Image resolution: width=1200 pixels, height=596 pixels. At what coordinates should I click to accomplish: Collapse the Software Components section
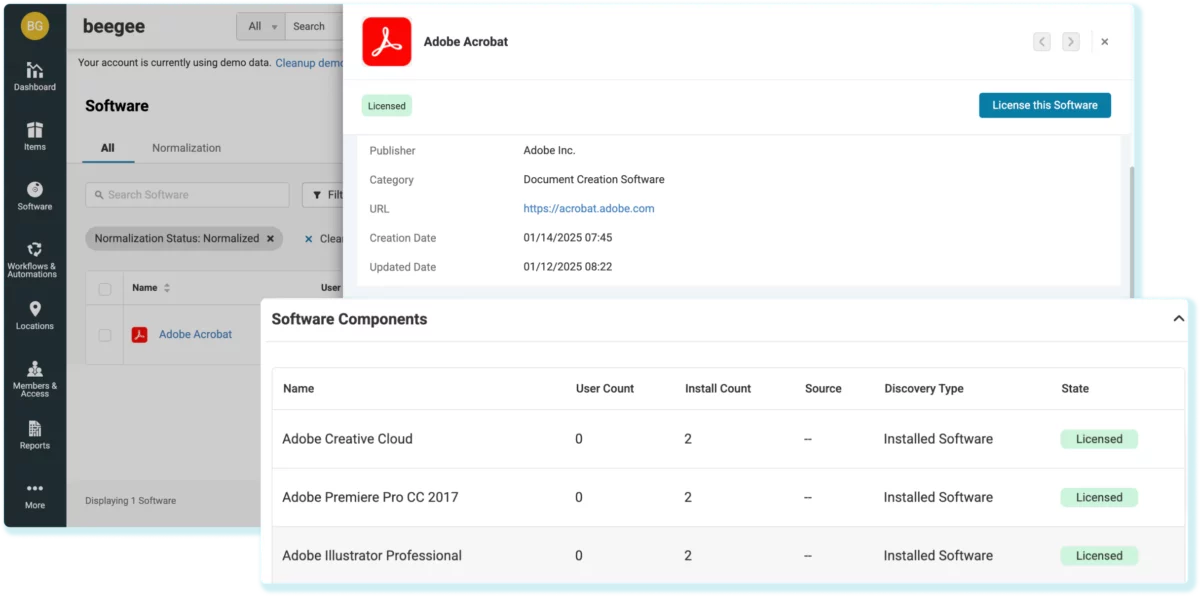[1178, 319]
